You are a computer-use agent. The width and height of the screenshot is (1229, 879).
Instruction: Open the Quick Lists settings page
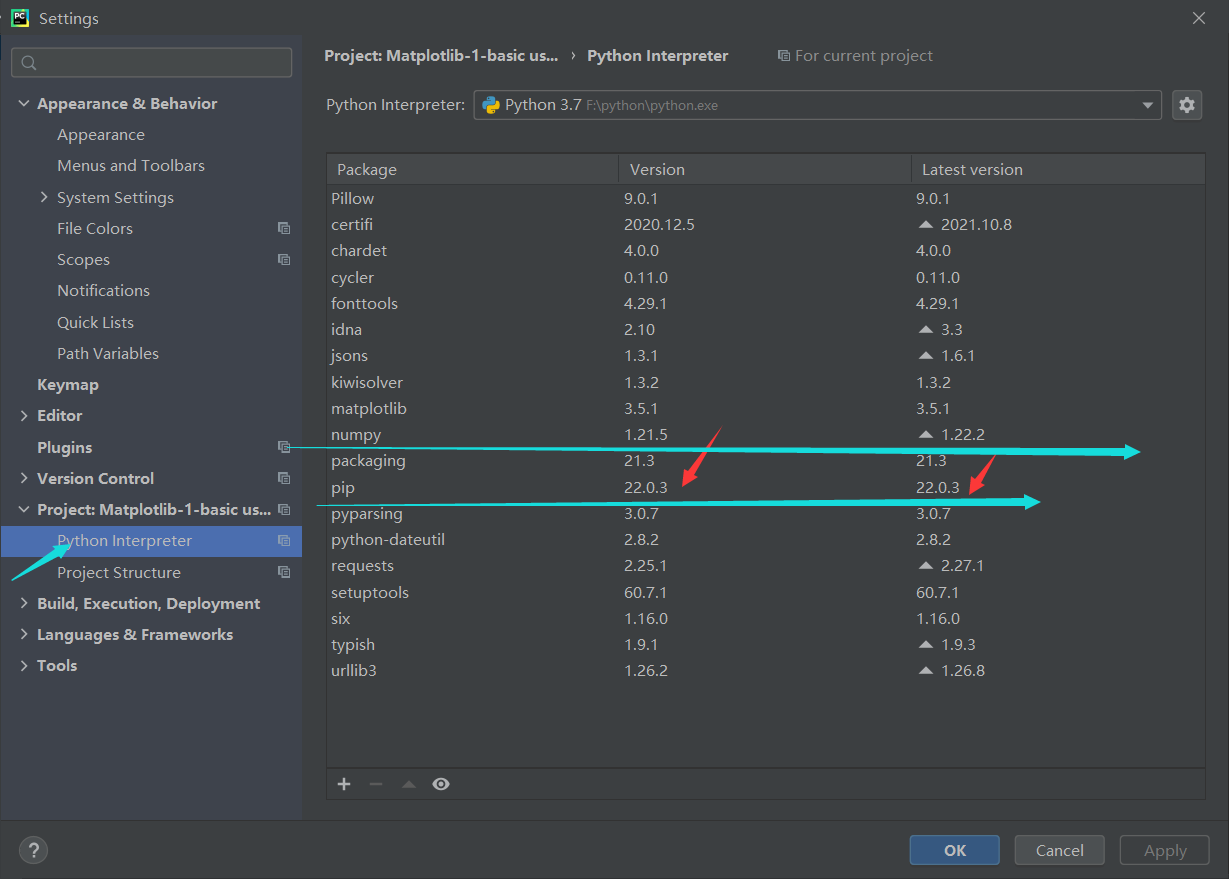click(95, 322)
